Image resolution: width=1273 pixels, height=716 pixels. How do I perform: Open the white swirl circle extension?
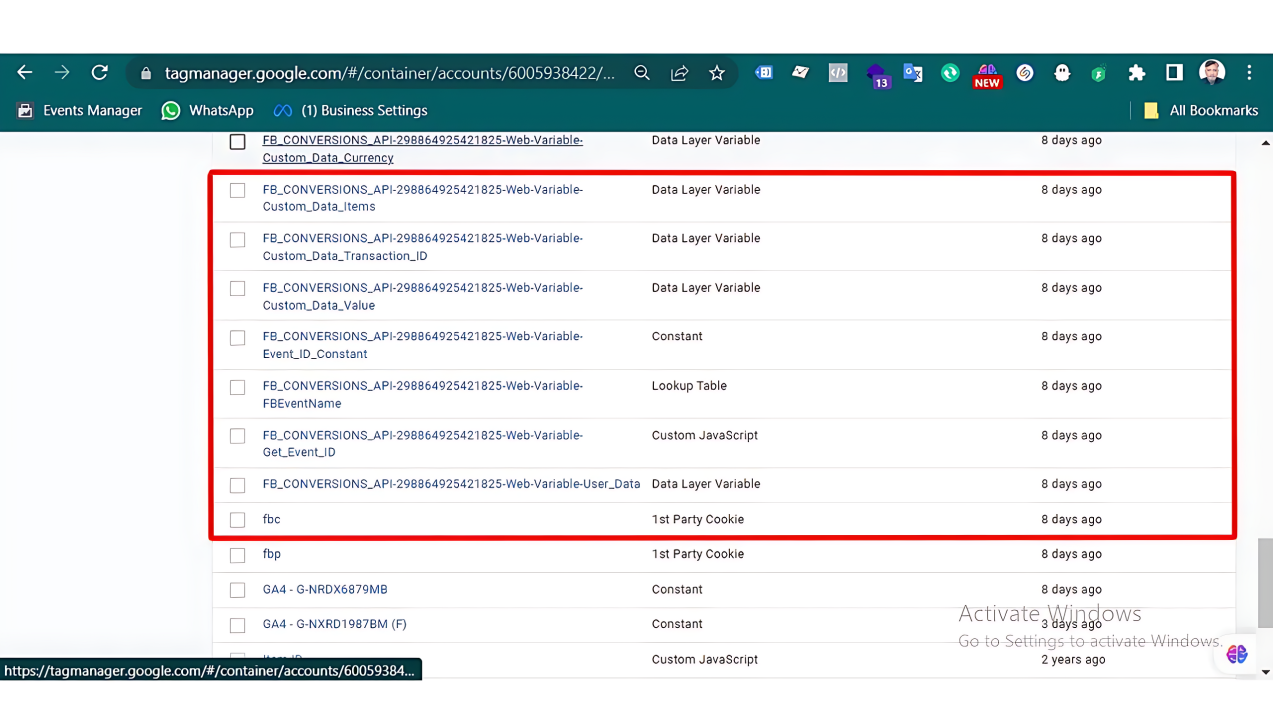coord(1025,73)
